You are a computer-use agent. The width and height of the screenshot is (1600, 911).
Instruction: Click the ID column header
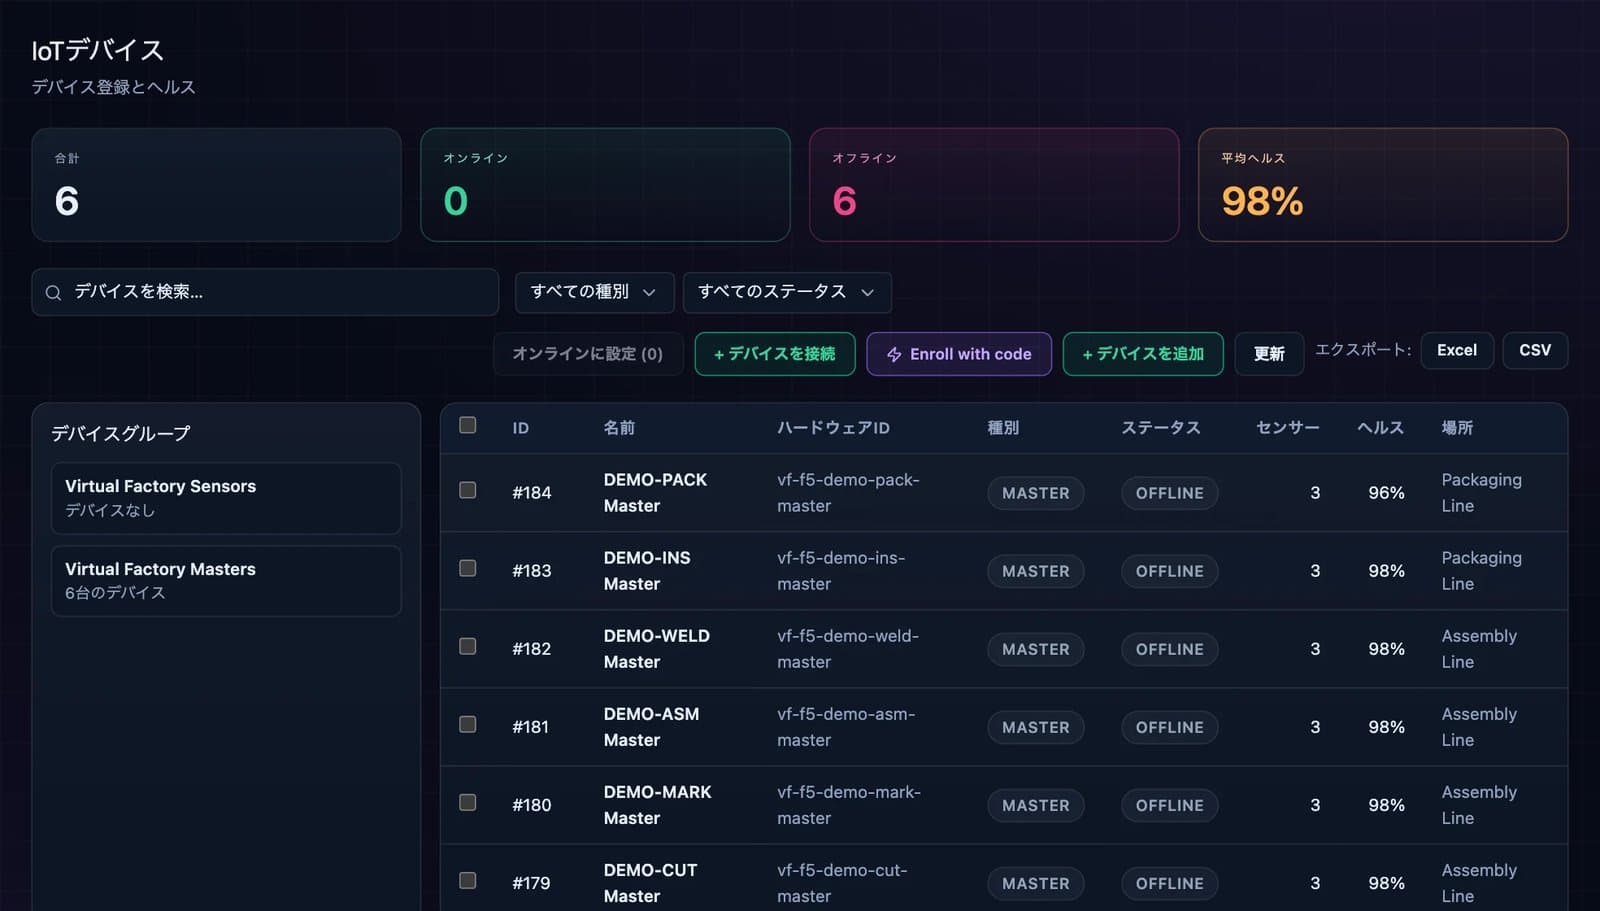(x=520, y=428)
